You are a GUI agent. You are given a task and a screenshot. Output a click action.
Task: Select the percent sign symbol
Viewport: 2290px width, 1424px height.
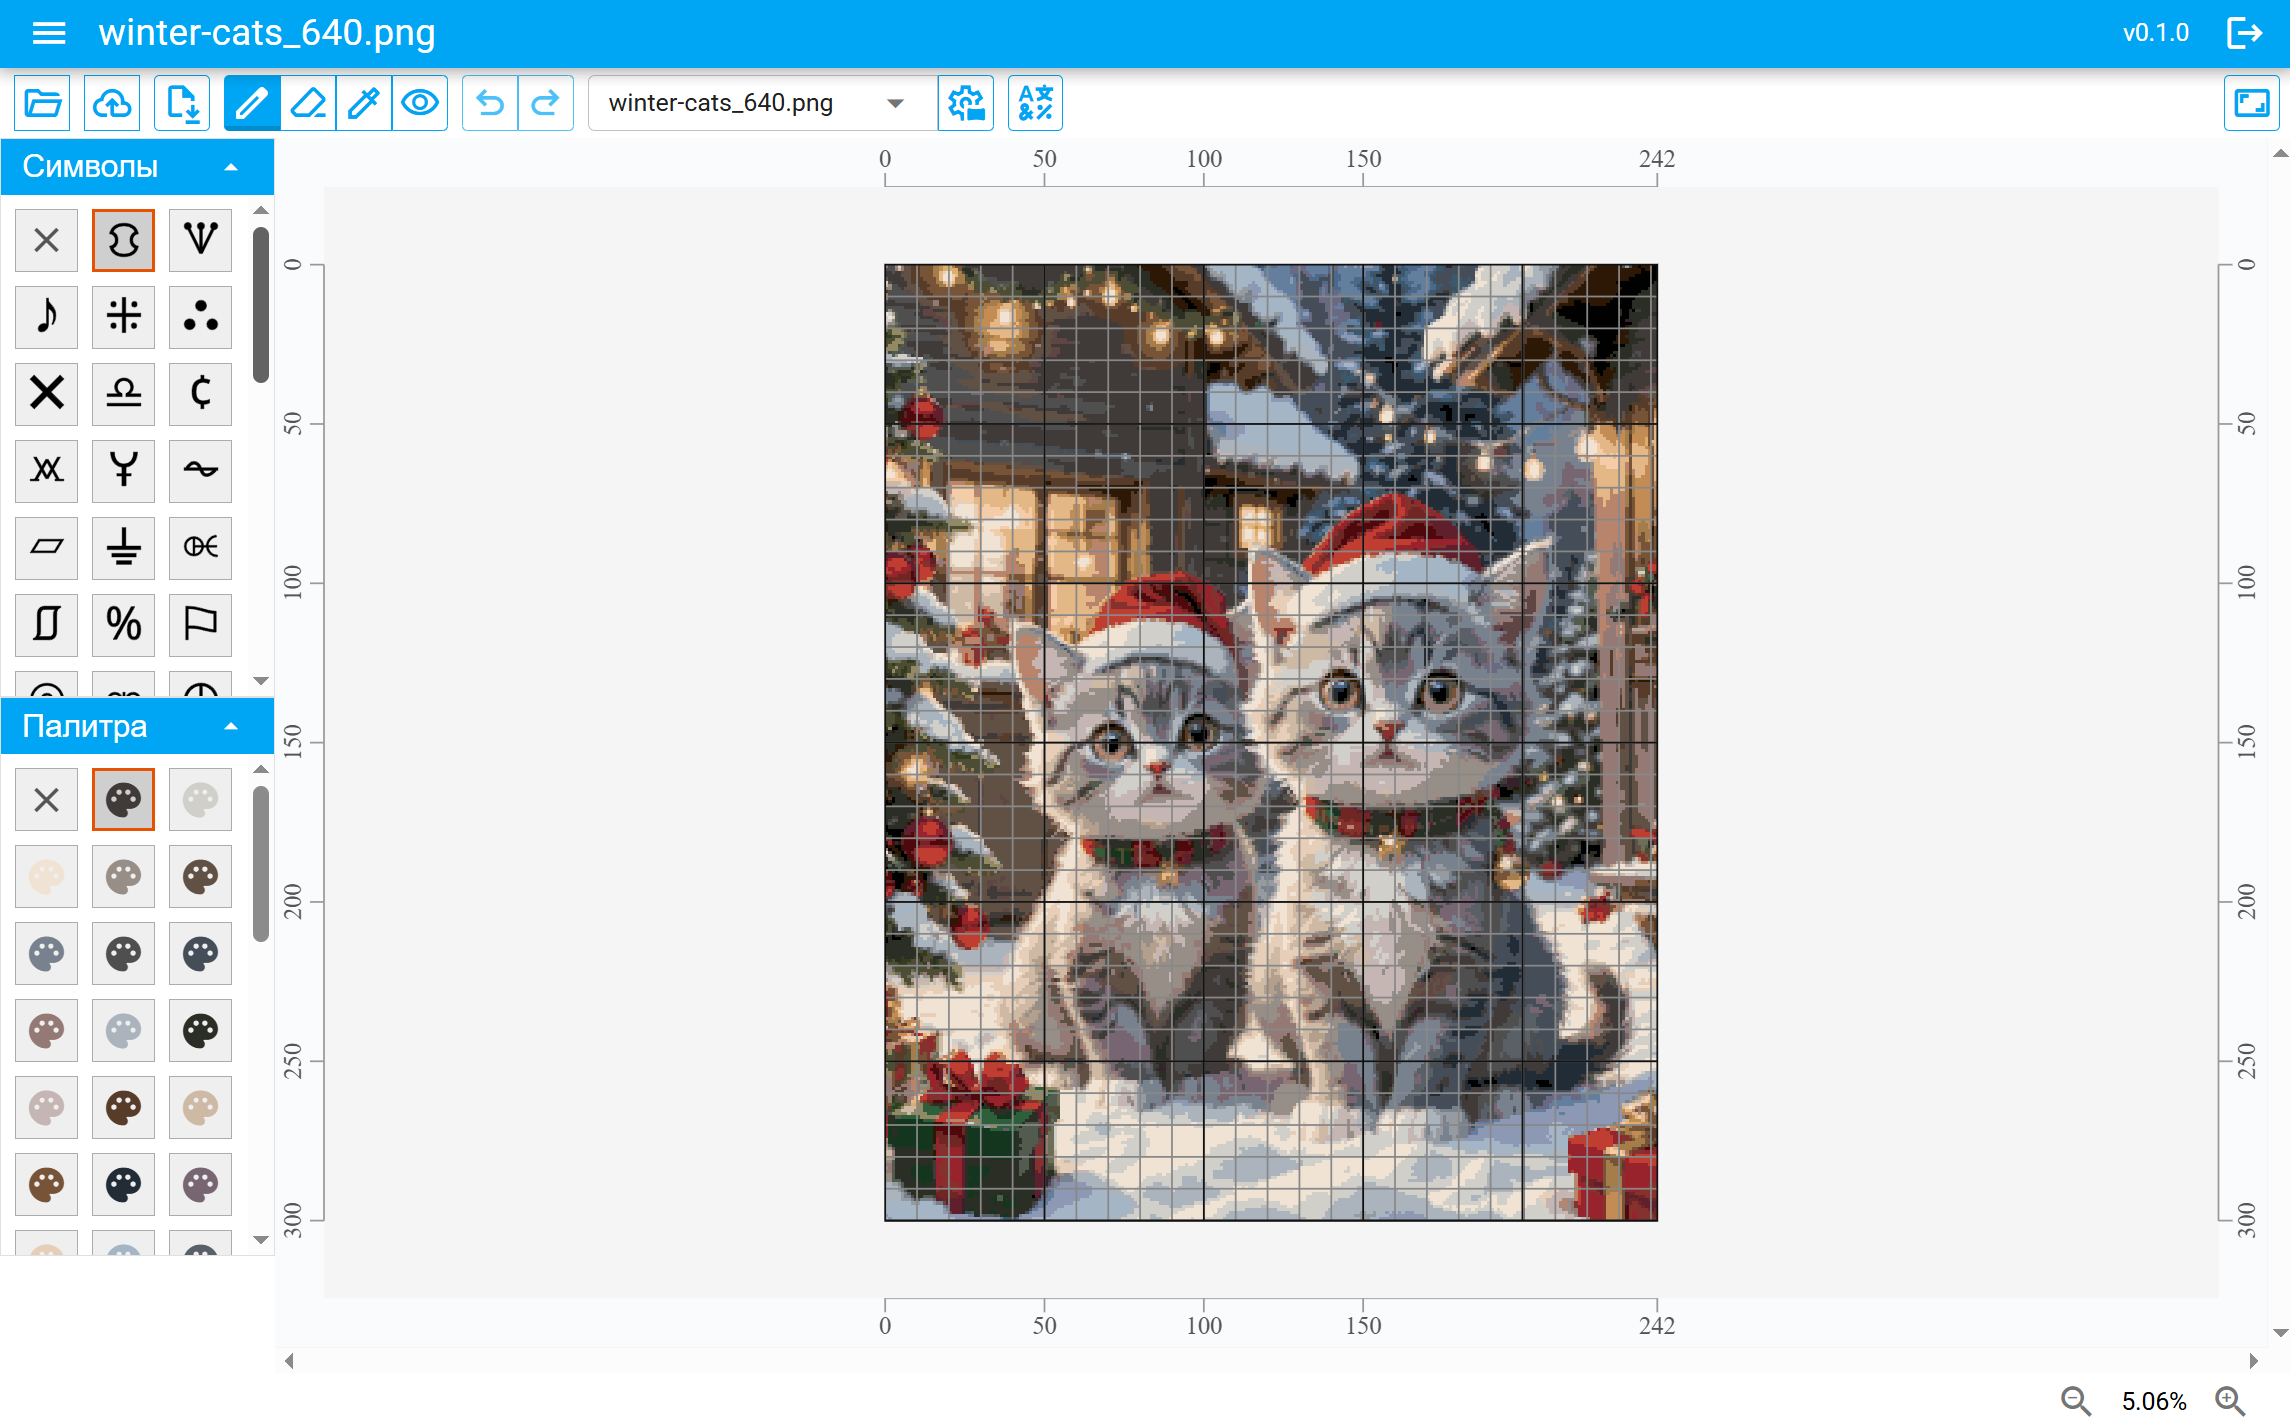(124, 625)
